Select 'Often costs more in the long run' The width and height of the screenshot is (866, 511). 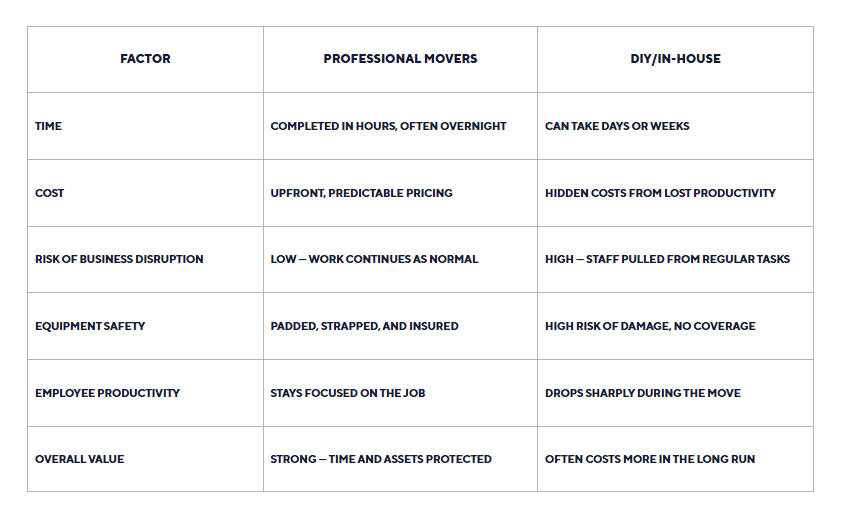[x=650, y=459]
